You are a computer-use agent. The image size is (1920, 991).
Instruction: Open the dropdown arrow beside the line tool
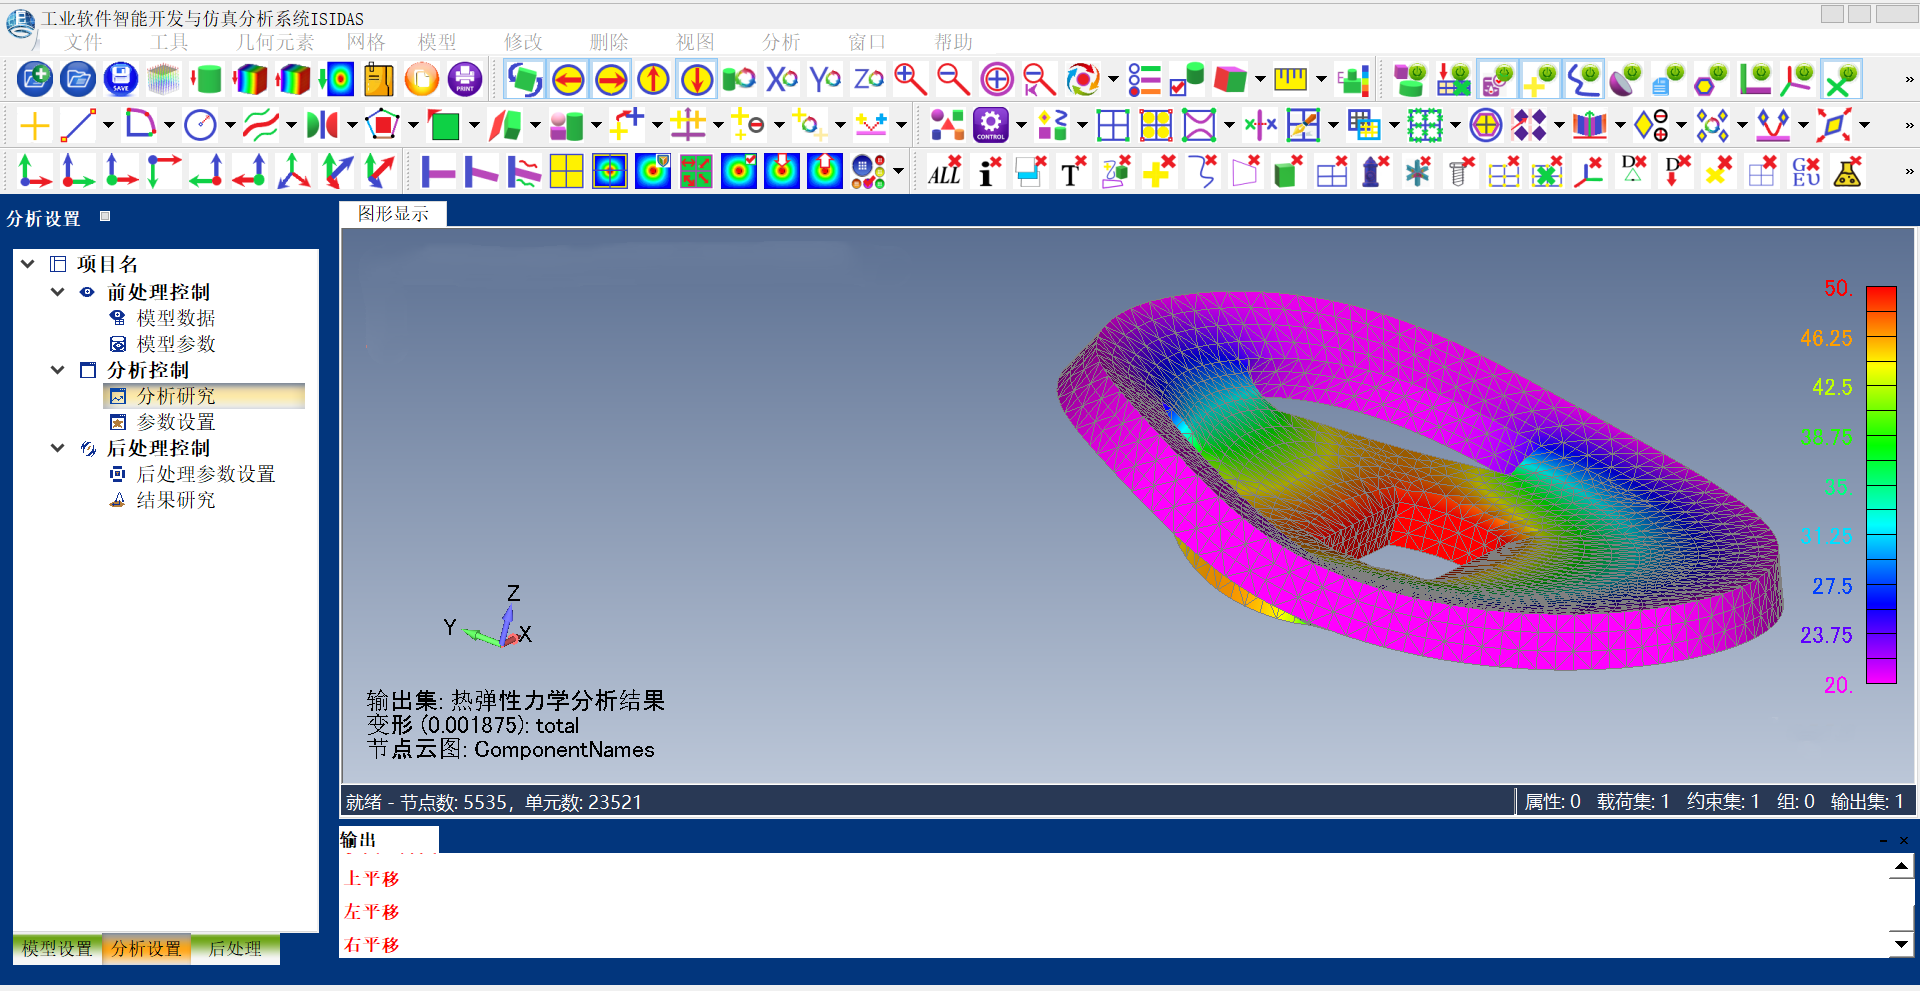coord(108,126)
